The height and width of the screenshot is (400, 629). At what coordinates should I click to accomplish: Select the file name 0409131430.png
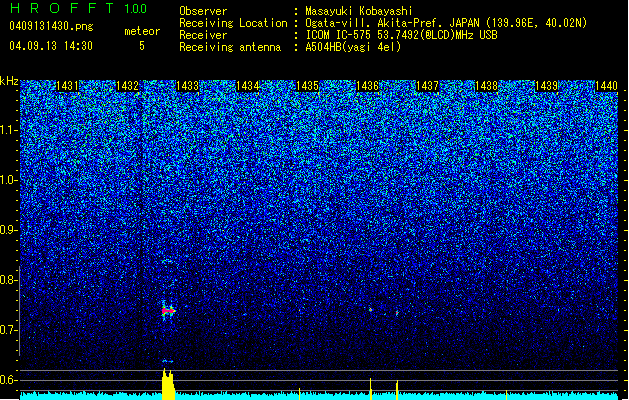(x=51, y=26)
